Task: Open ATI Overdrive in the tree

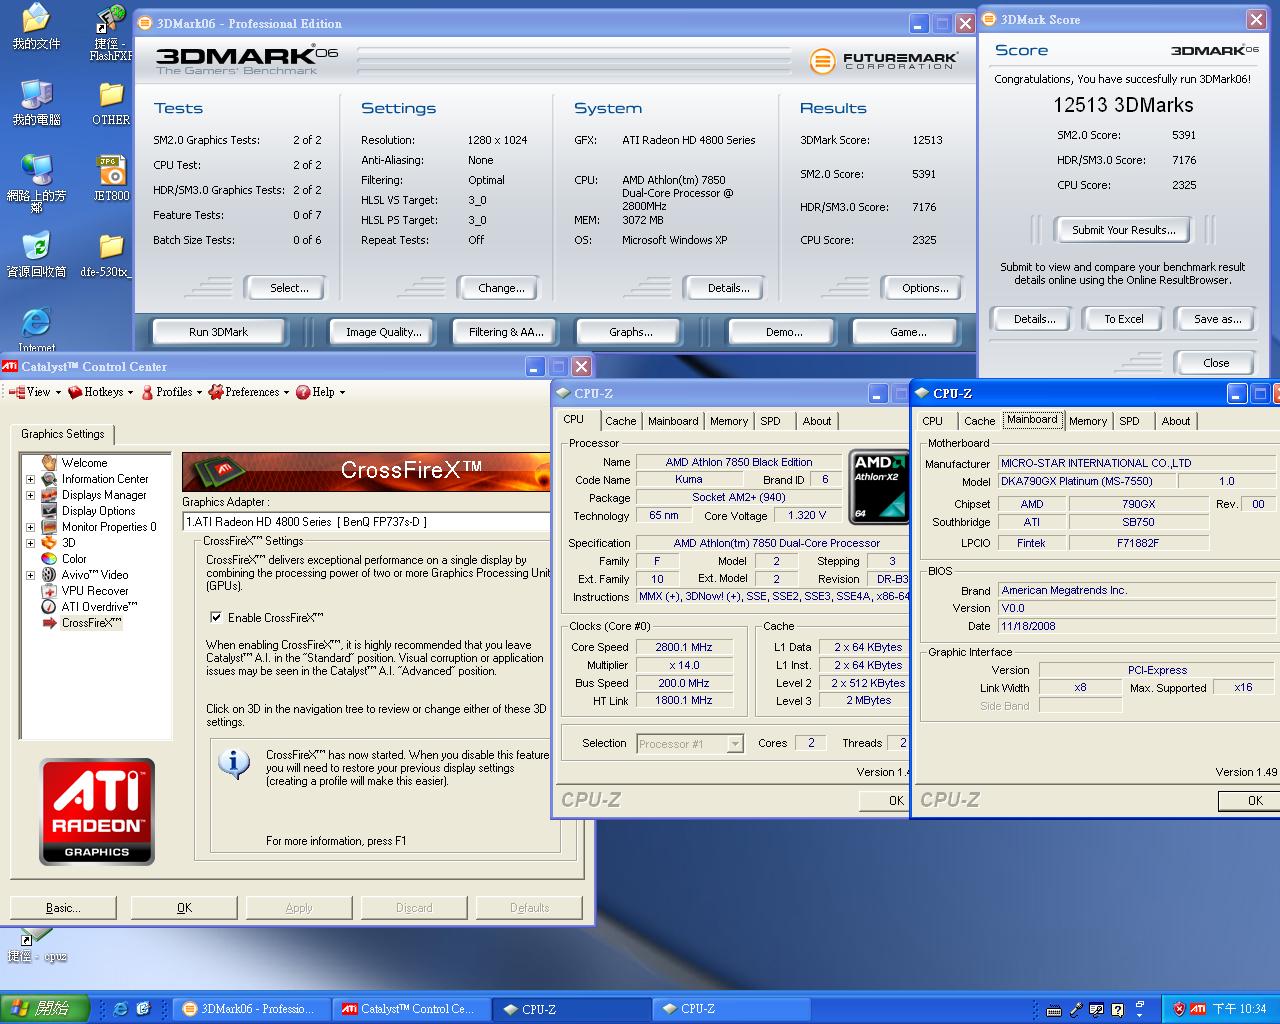Action: pyautogui.click(x=99, y=607)
